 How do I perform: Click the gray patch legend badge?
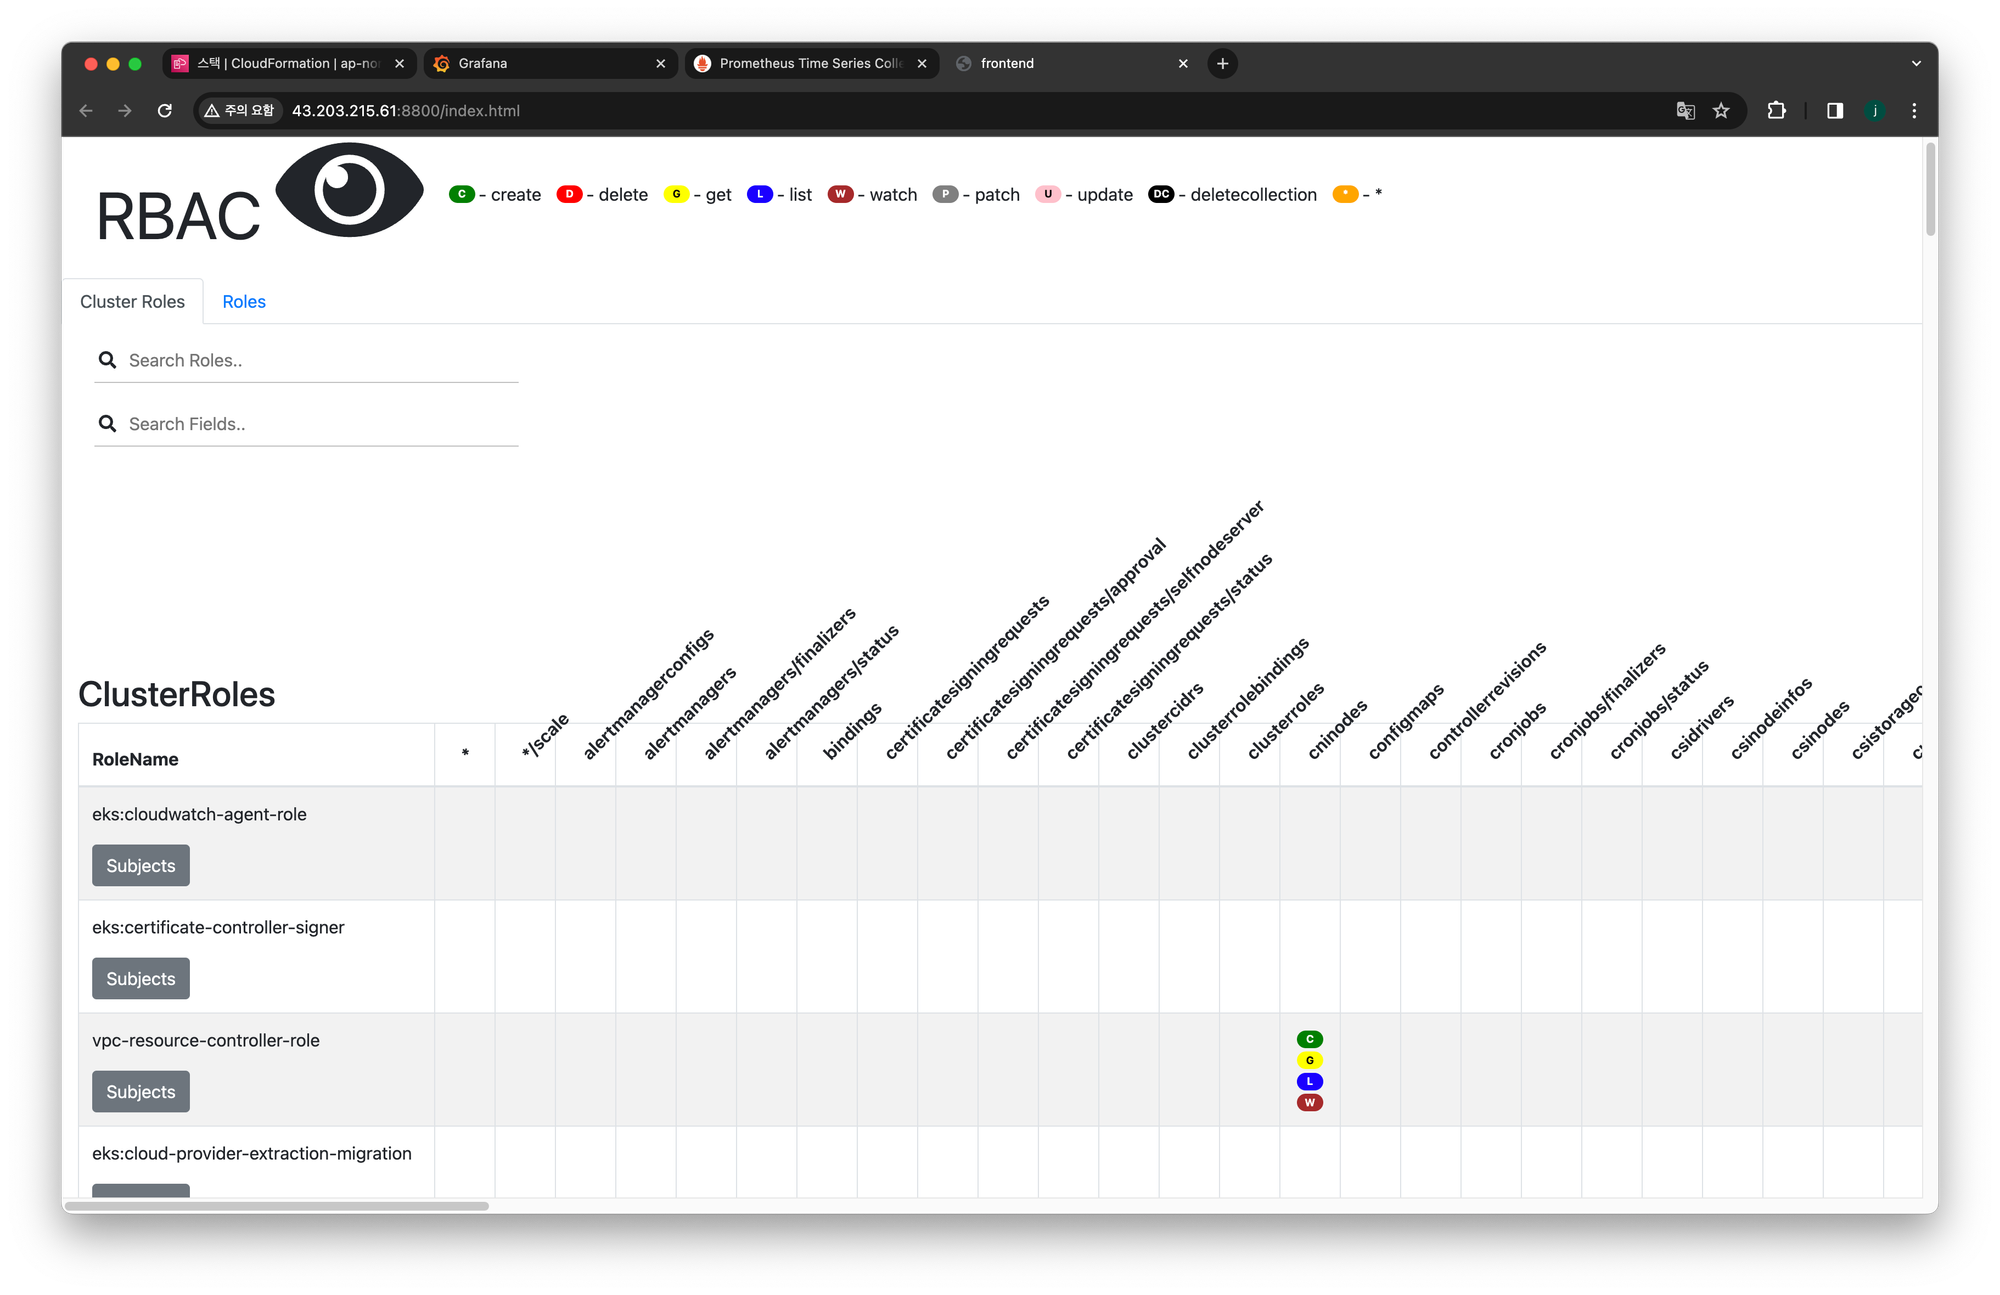(x=945, y=194)
